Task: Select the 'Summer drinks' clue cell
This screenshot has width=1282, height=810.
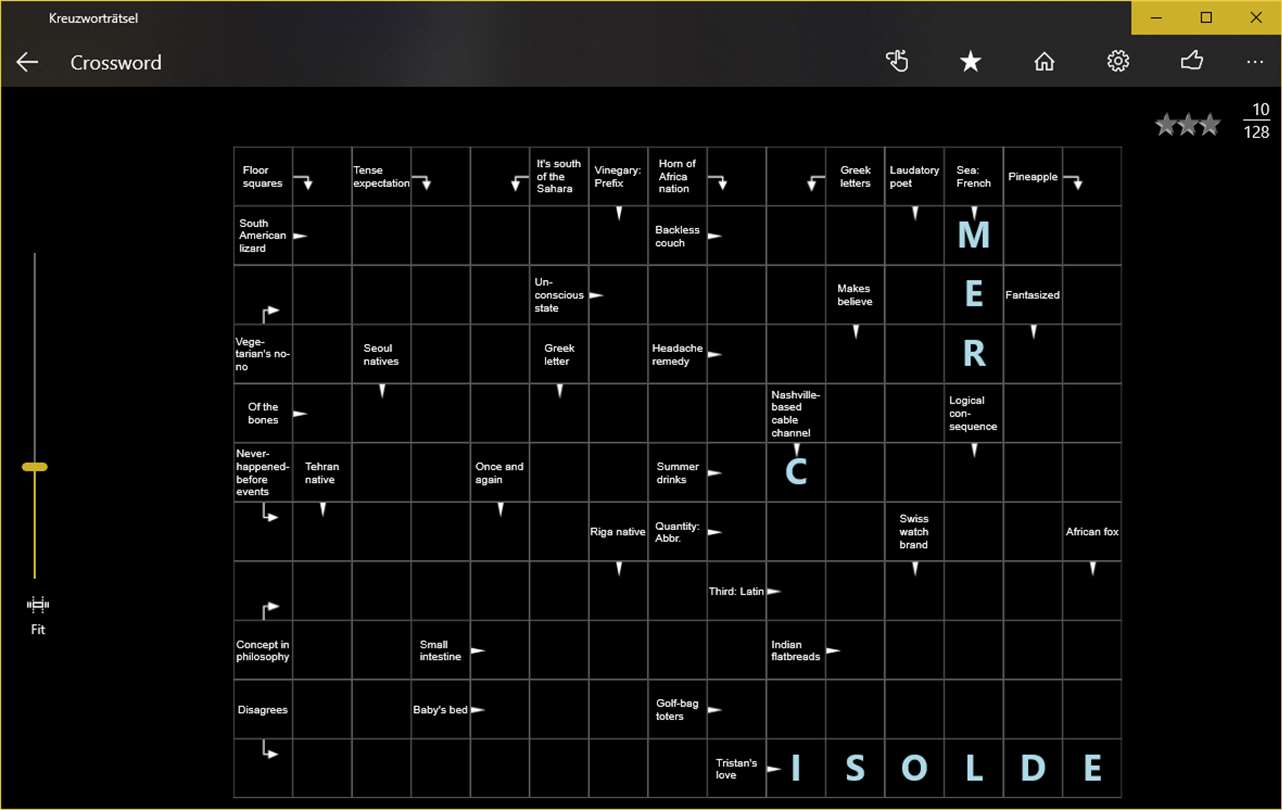Action: [677, 472]
